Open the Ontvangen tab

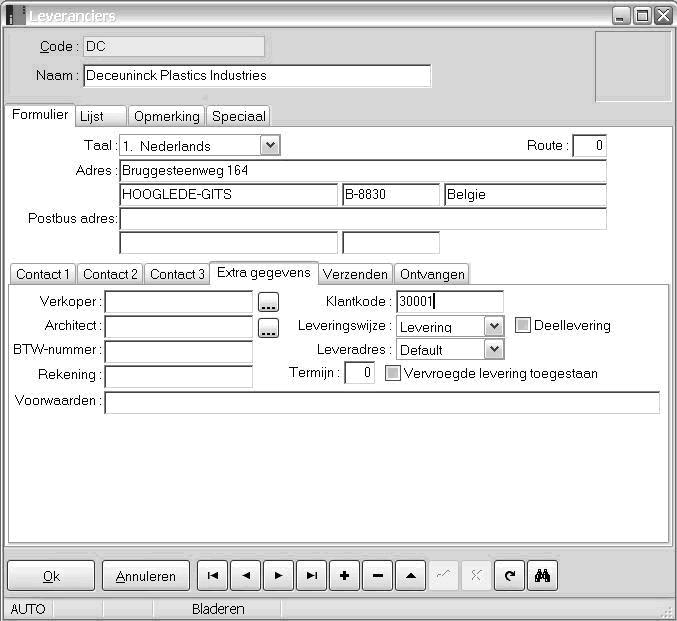pos(432,274)
